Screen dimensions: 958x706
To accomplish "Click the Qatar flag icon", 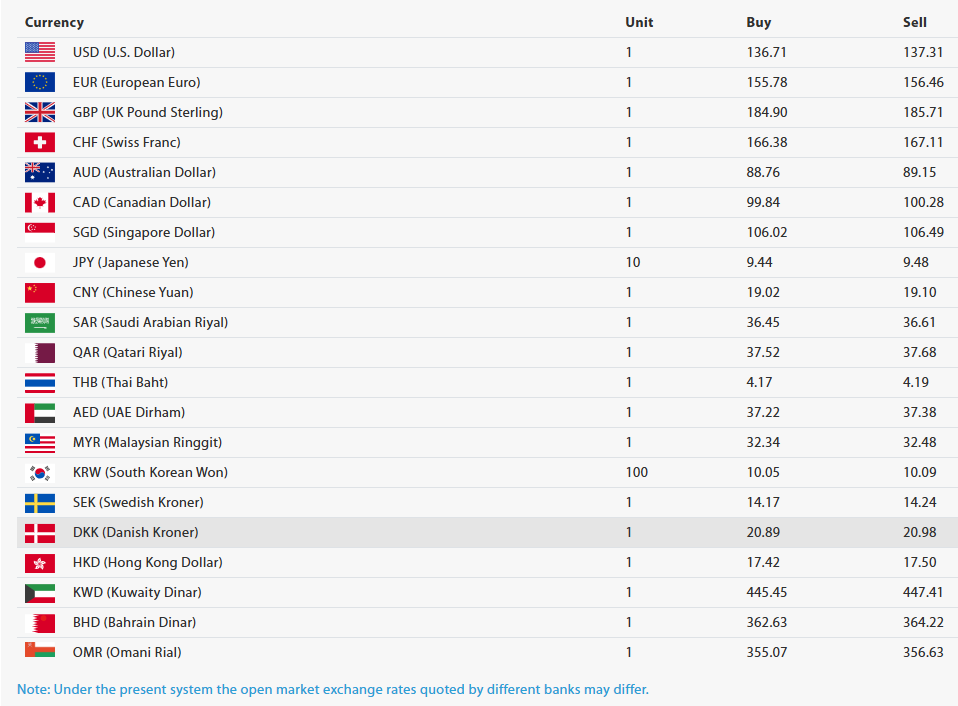I will (40, 352).
